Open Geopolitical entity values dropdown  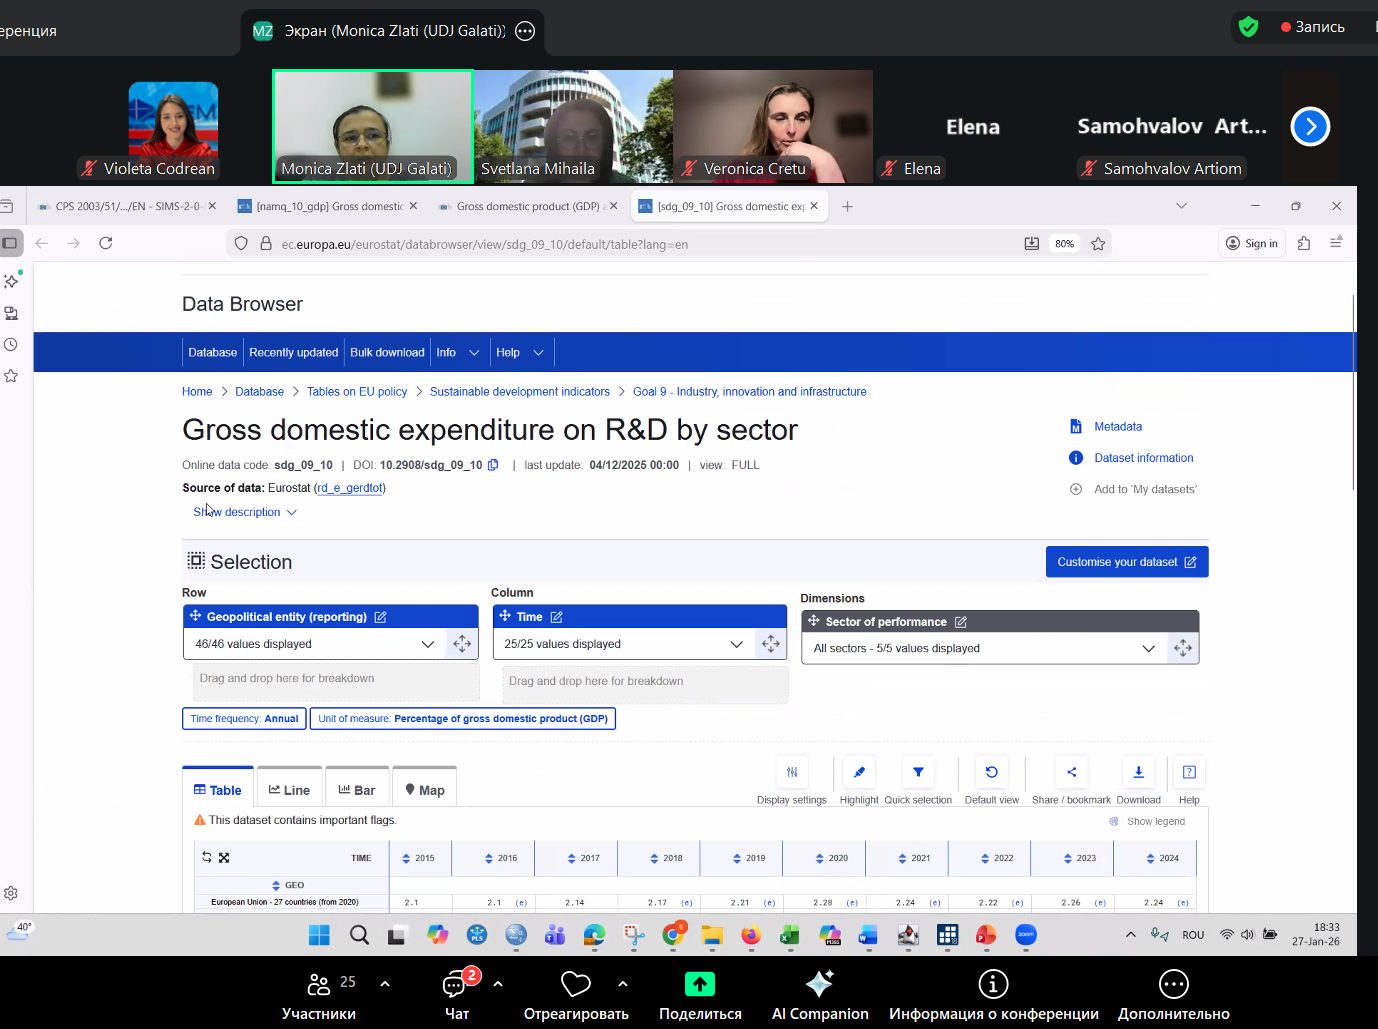click(427, 644)
